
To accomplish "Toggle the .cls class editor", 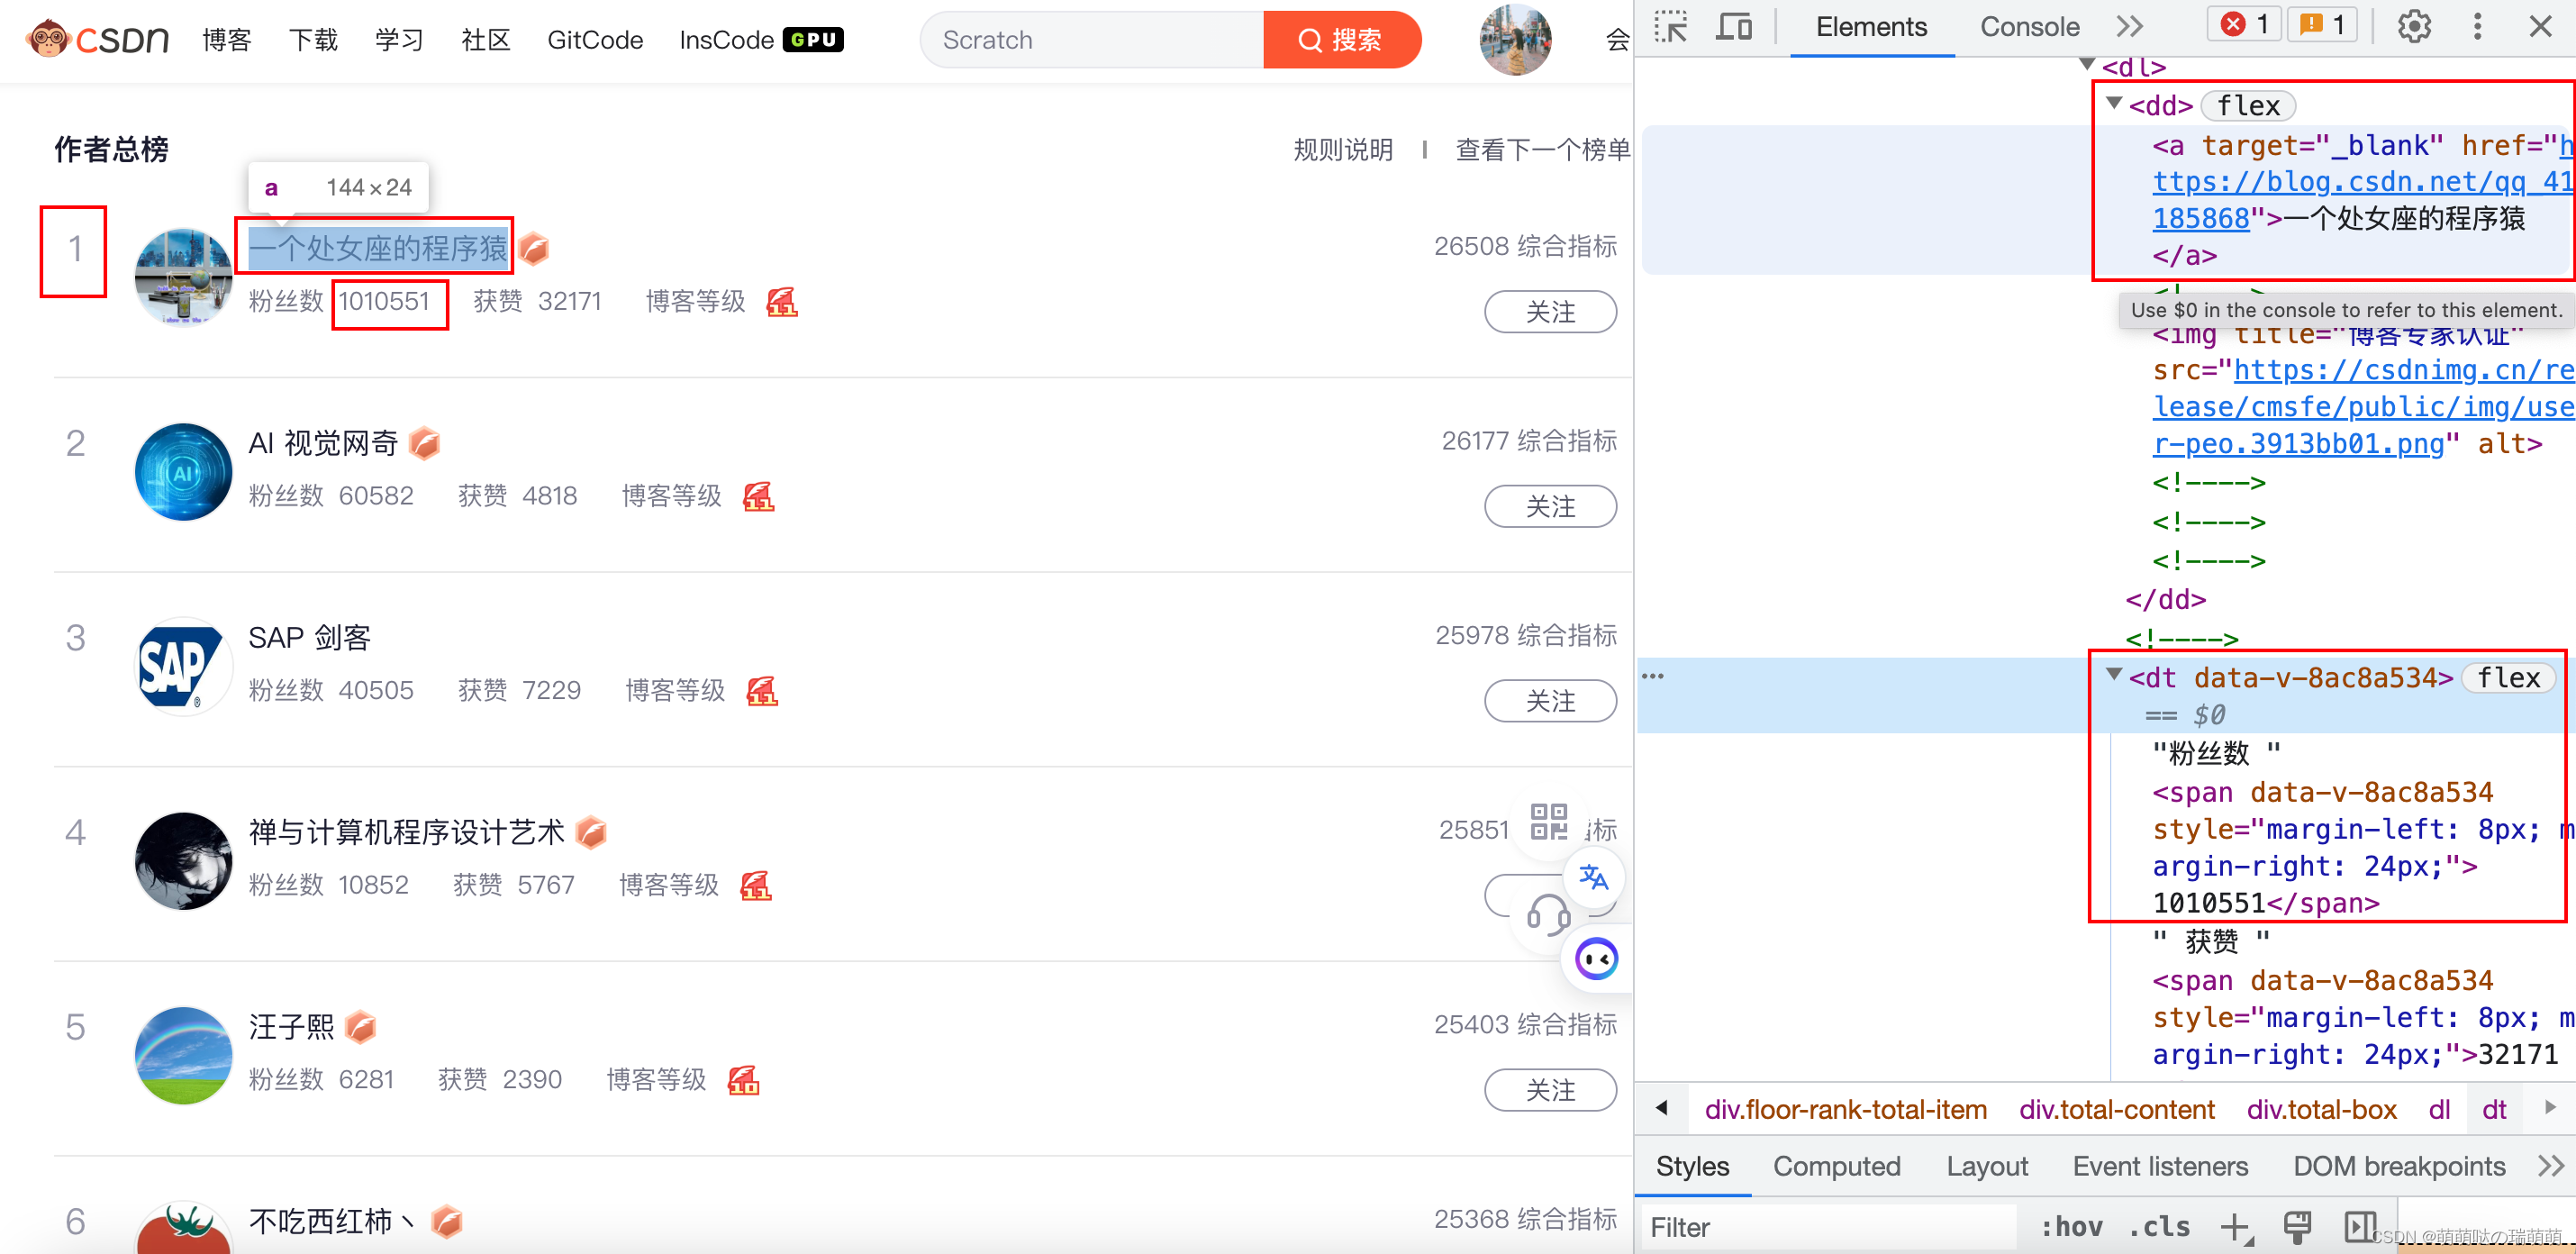I will (2159, 1226).
